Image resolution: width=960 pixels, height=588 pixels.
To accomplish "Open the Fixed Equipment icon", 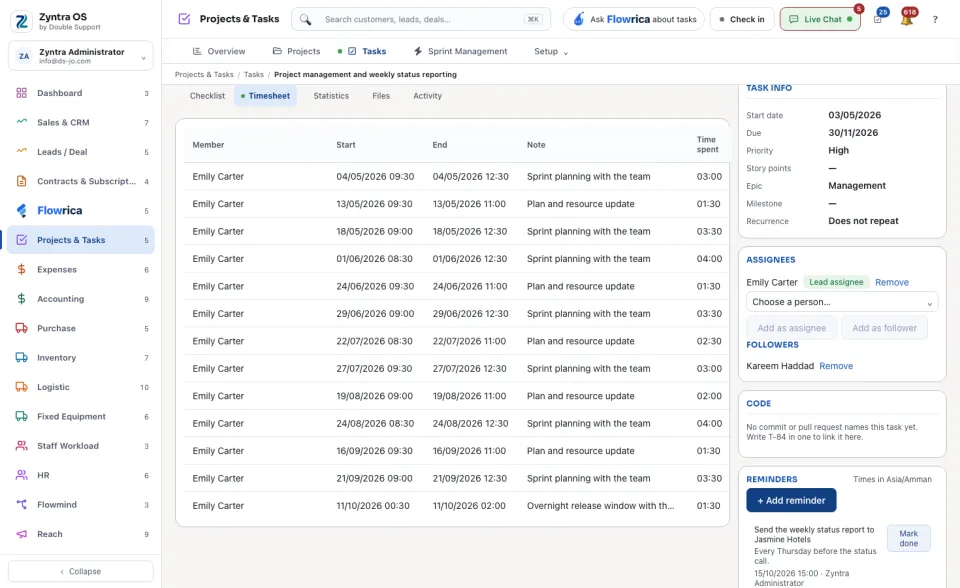I will [x=21, y=416].
